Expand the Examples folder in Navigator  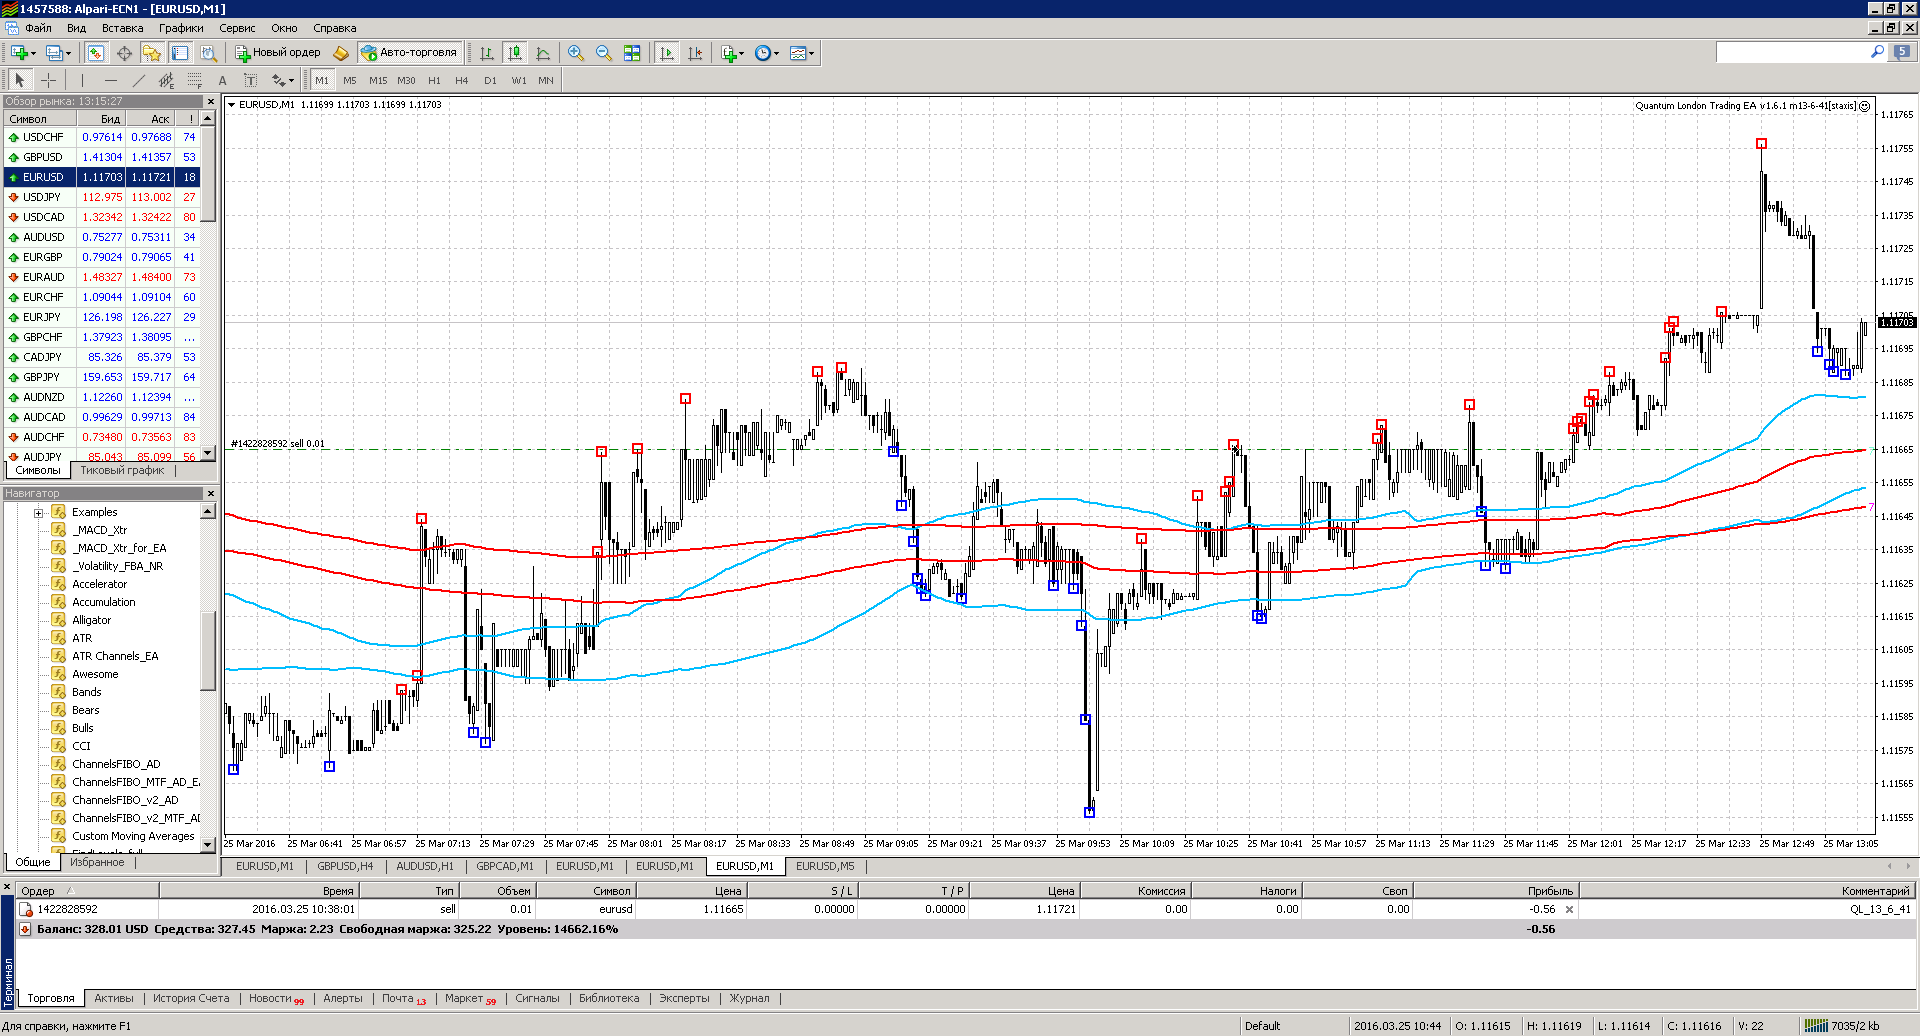pyautogui.click(x=39, y=513)
